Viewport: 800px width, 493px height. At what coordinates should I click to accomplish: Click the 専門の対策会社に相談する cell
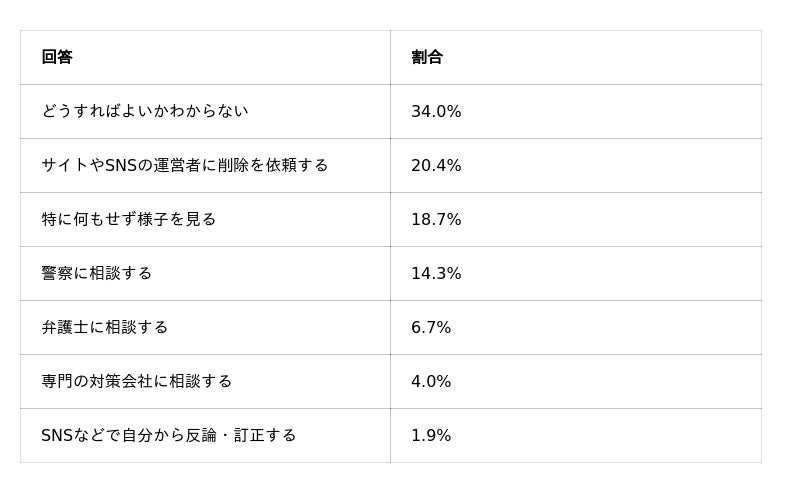tap(205, 381)
